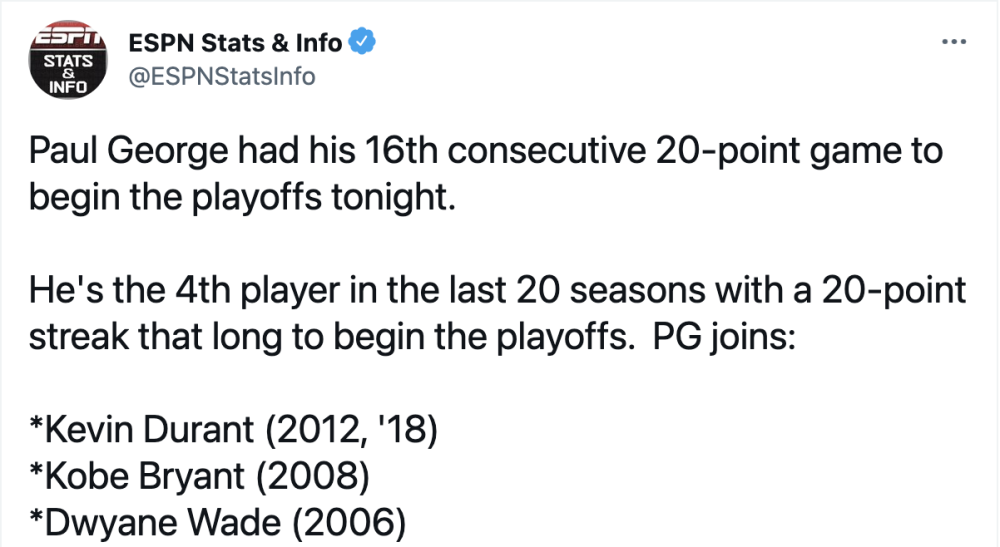Click the blue verified checkmark badge
Screen dimensions: 1000x547
click(362, 42)
